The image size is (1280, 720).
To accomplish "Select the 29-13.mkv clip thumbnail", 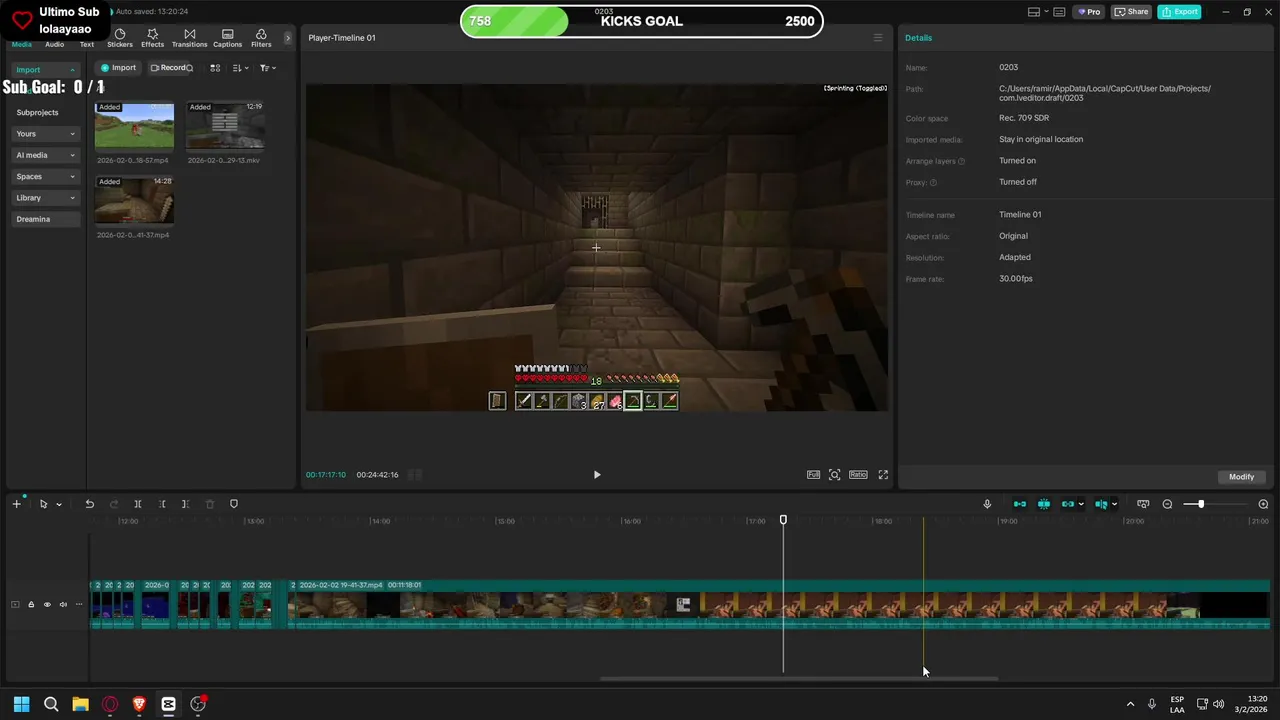I will pyautogui.click(x=225, y=125).
